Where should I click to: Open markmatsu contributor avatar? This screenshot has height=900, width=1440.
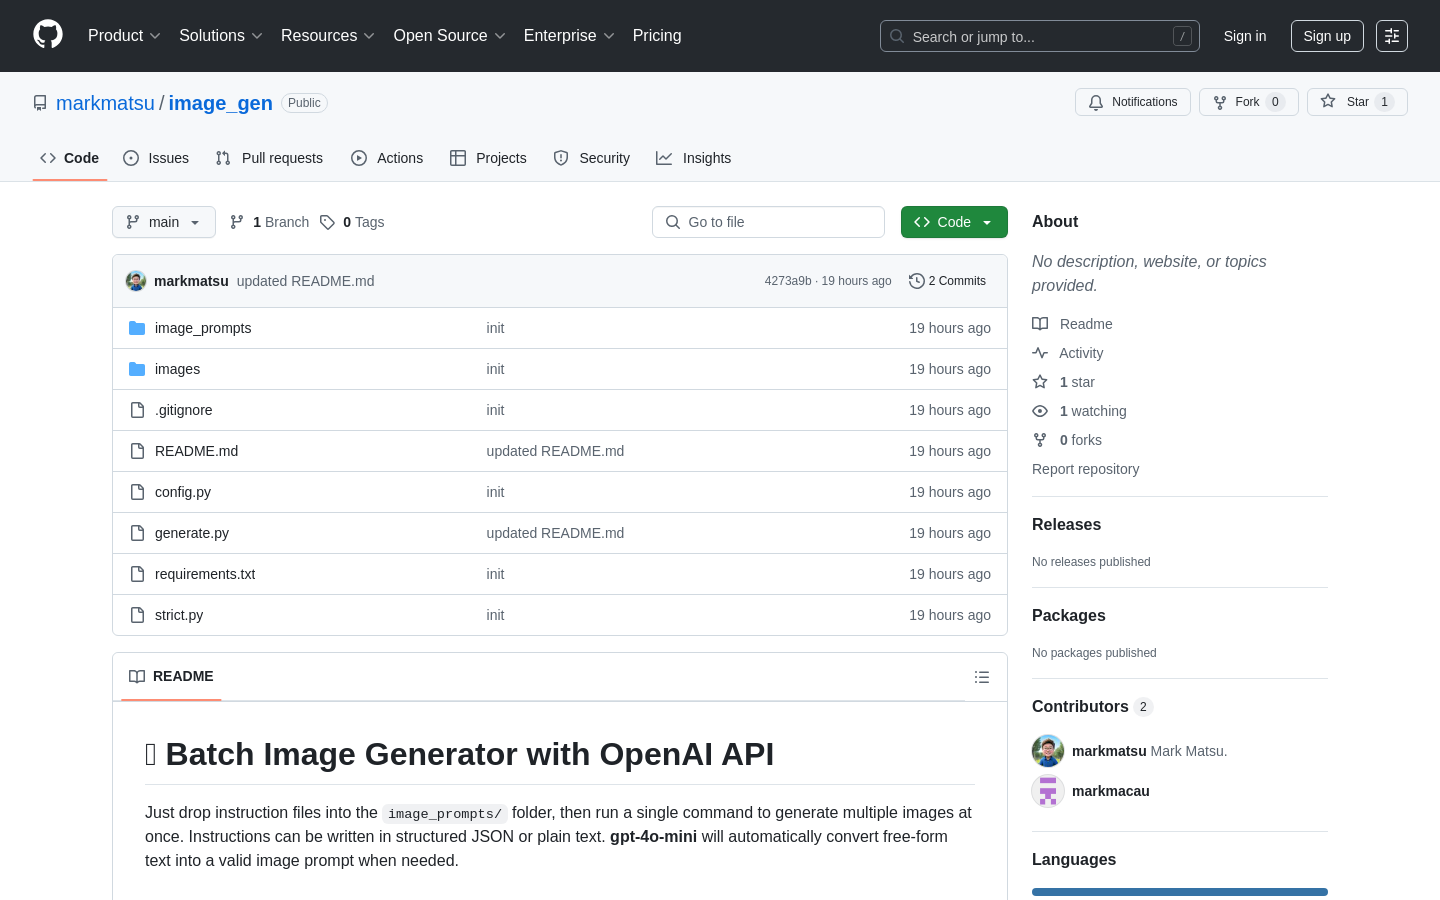coord(1048,751)
